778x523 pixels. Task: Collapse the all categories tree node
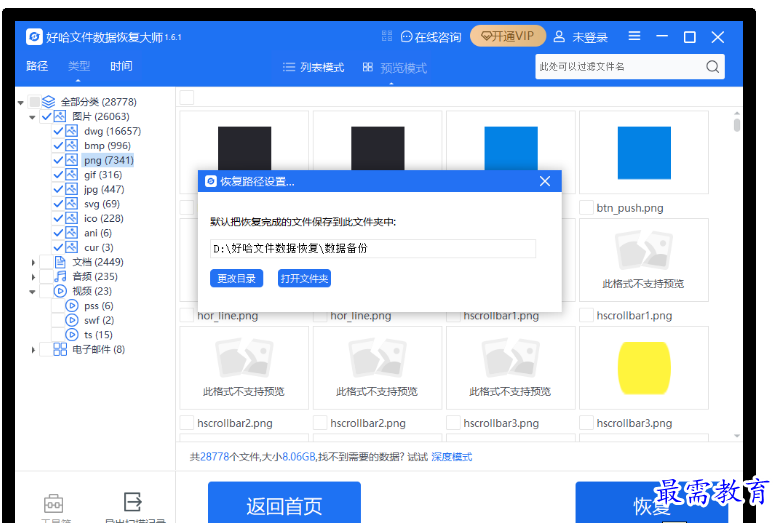20,103
